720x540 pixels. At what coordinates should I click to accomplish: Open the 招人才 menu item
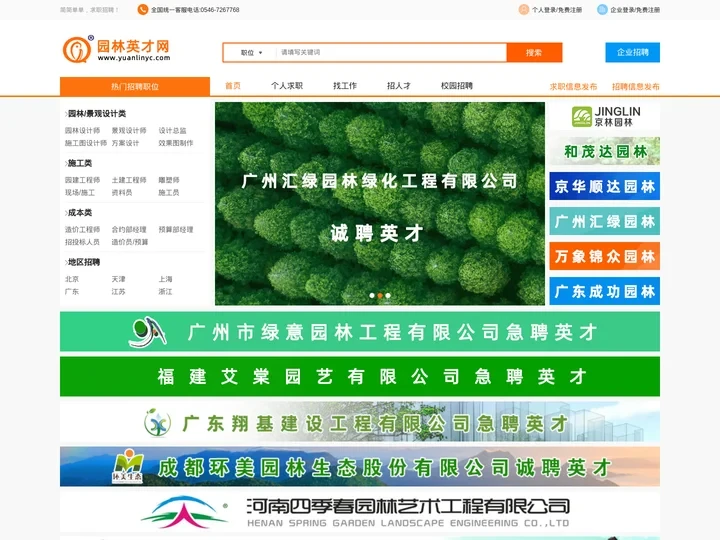[x=399, y=86]
